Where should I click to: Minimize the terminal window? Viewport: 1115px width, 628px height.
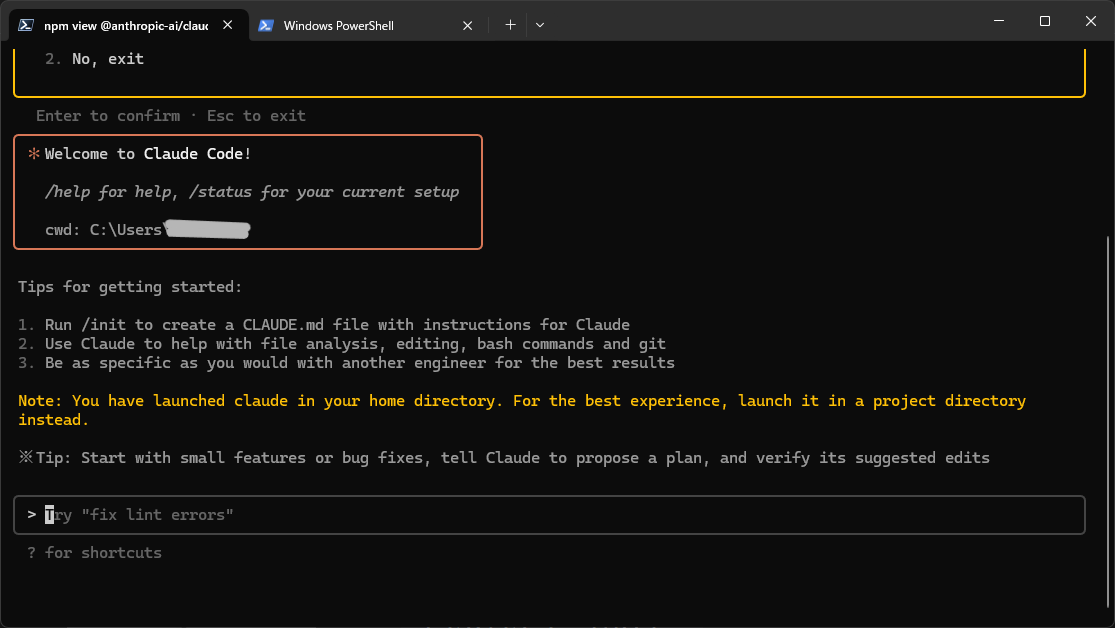click(x=999, y=21)
